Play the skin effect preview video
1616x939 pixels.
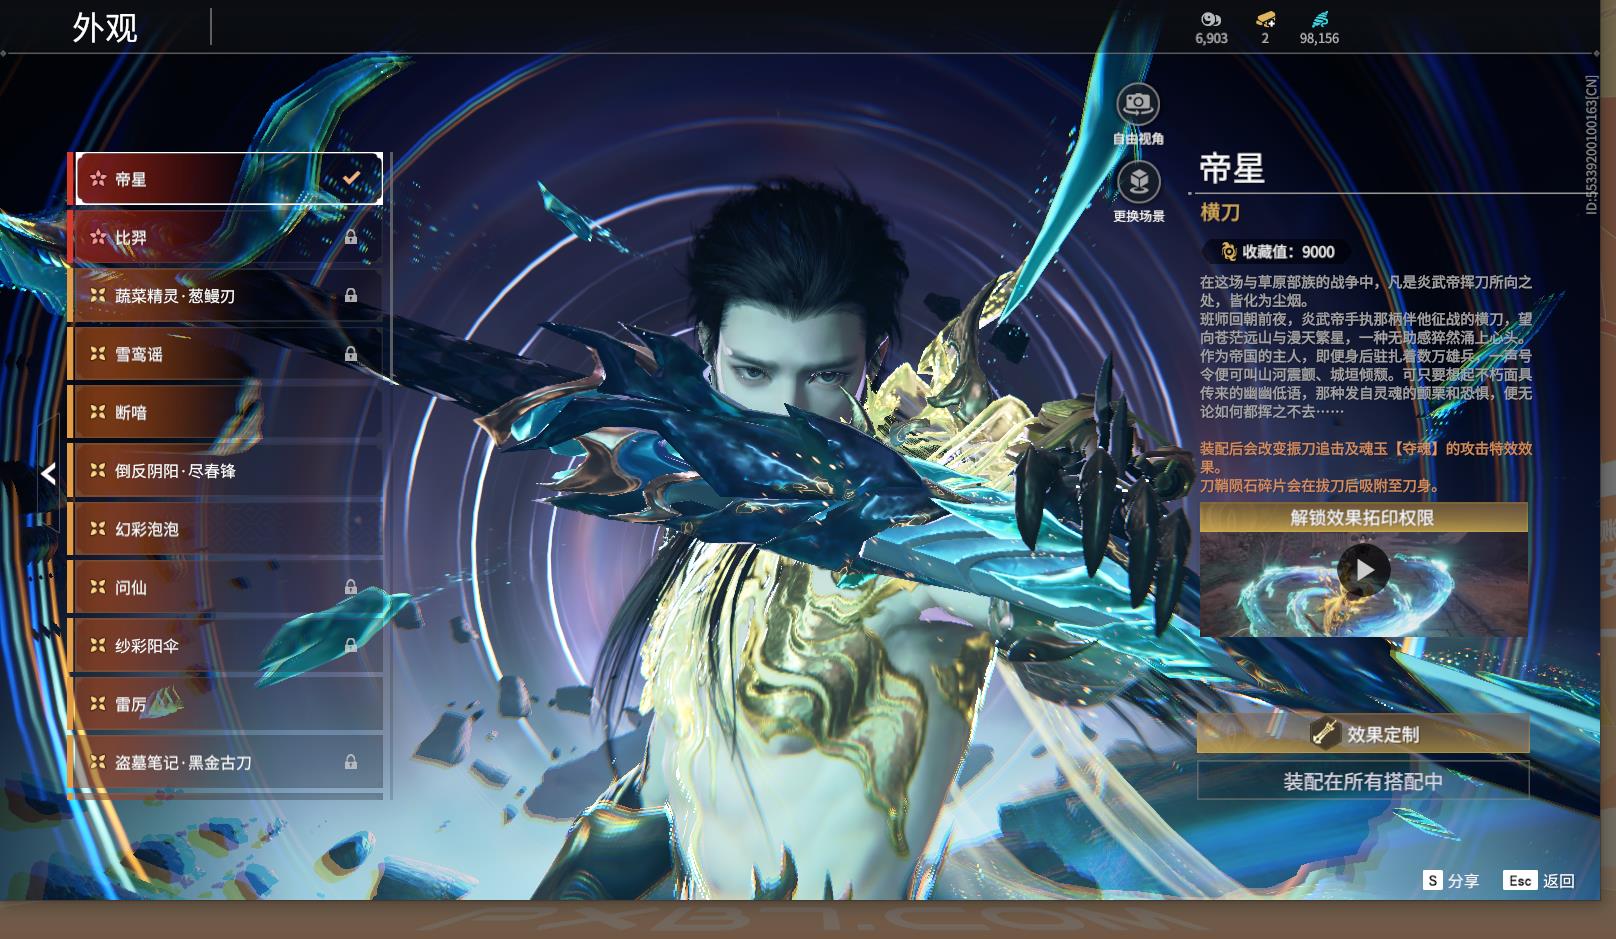click(x=1363, y=570)
